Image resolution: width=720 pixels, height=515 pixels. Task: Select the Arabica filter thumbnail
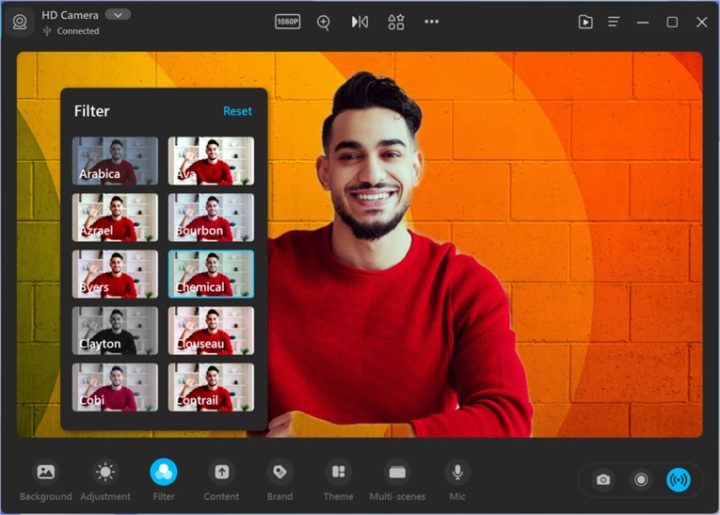pyautogui.click(x=115, y=161)
